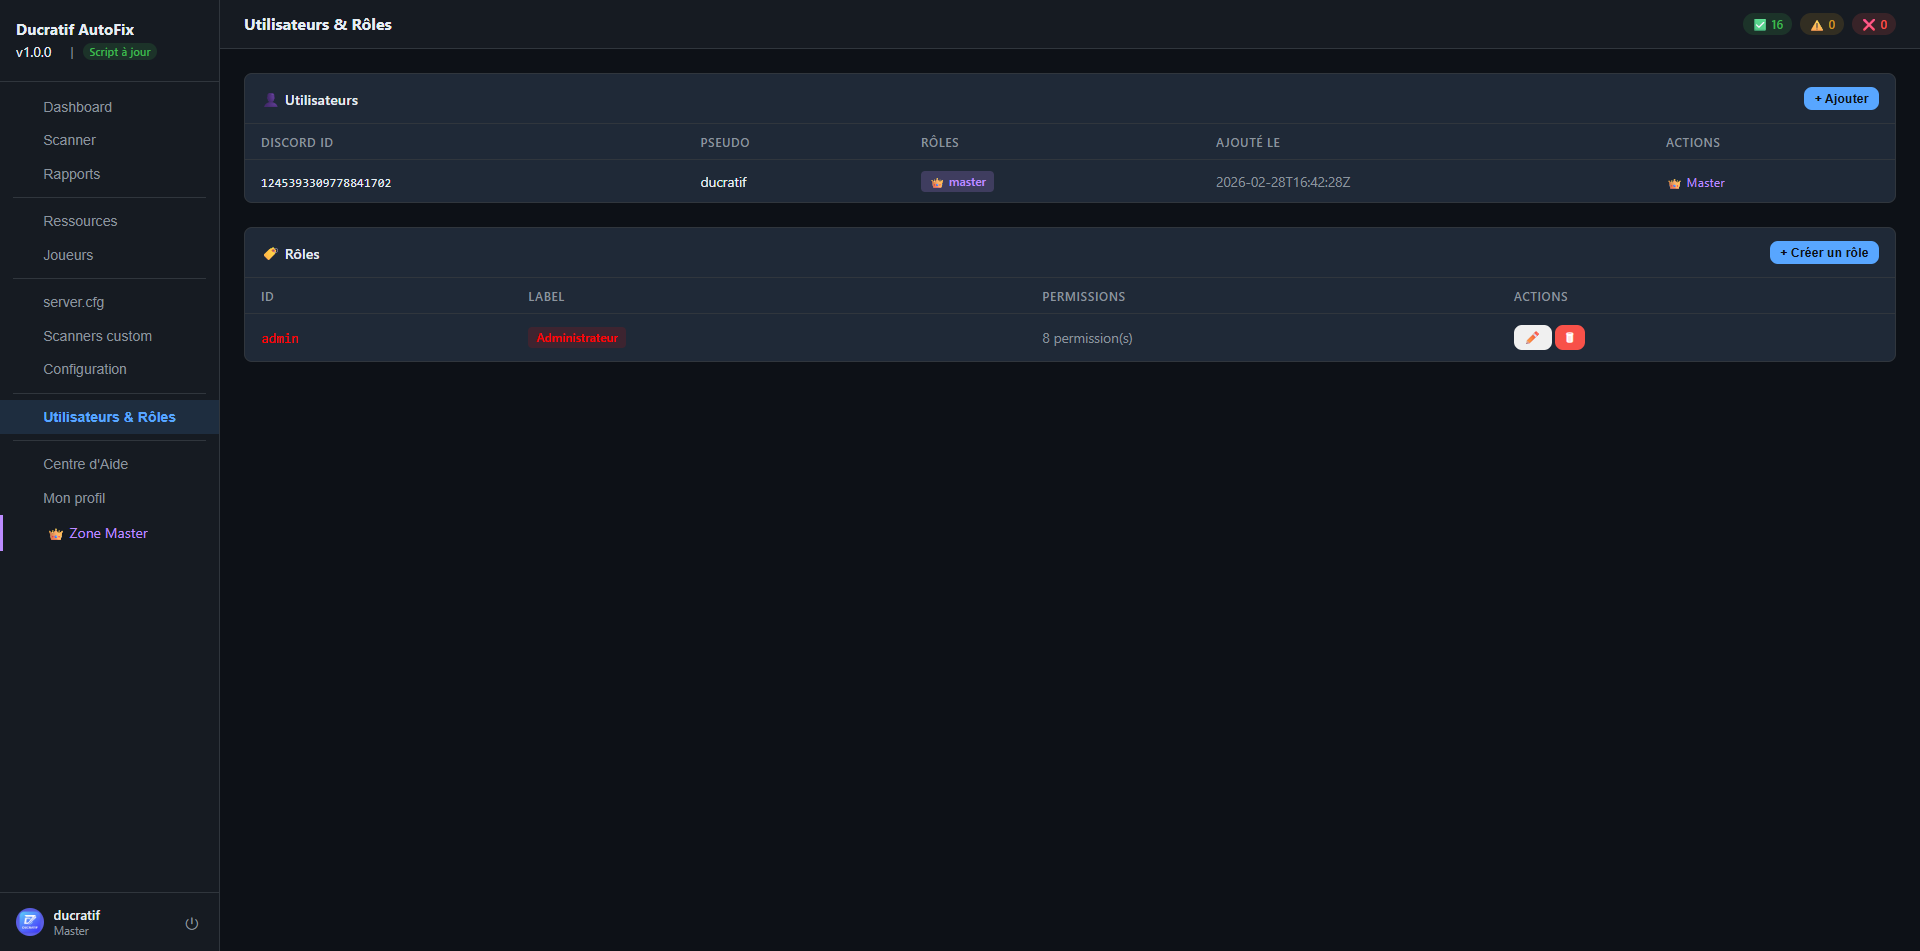Switch to the Scanner page
This screenshot has height=951, width=1920.
70,140
